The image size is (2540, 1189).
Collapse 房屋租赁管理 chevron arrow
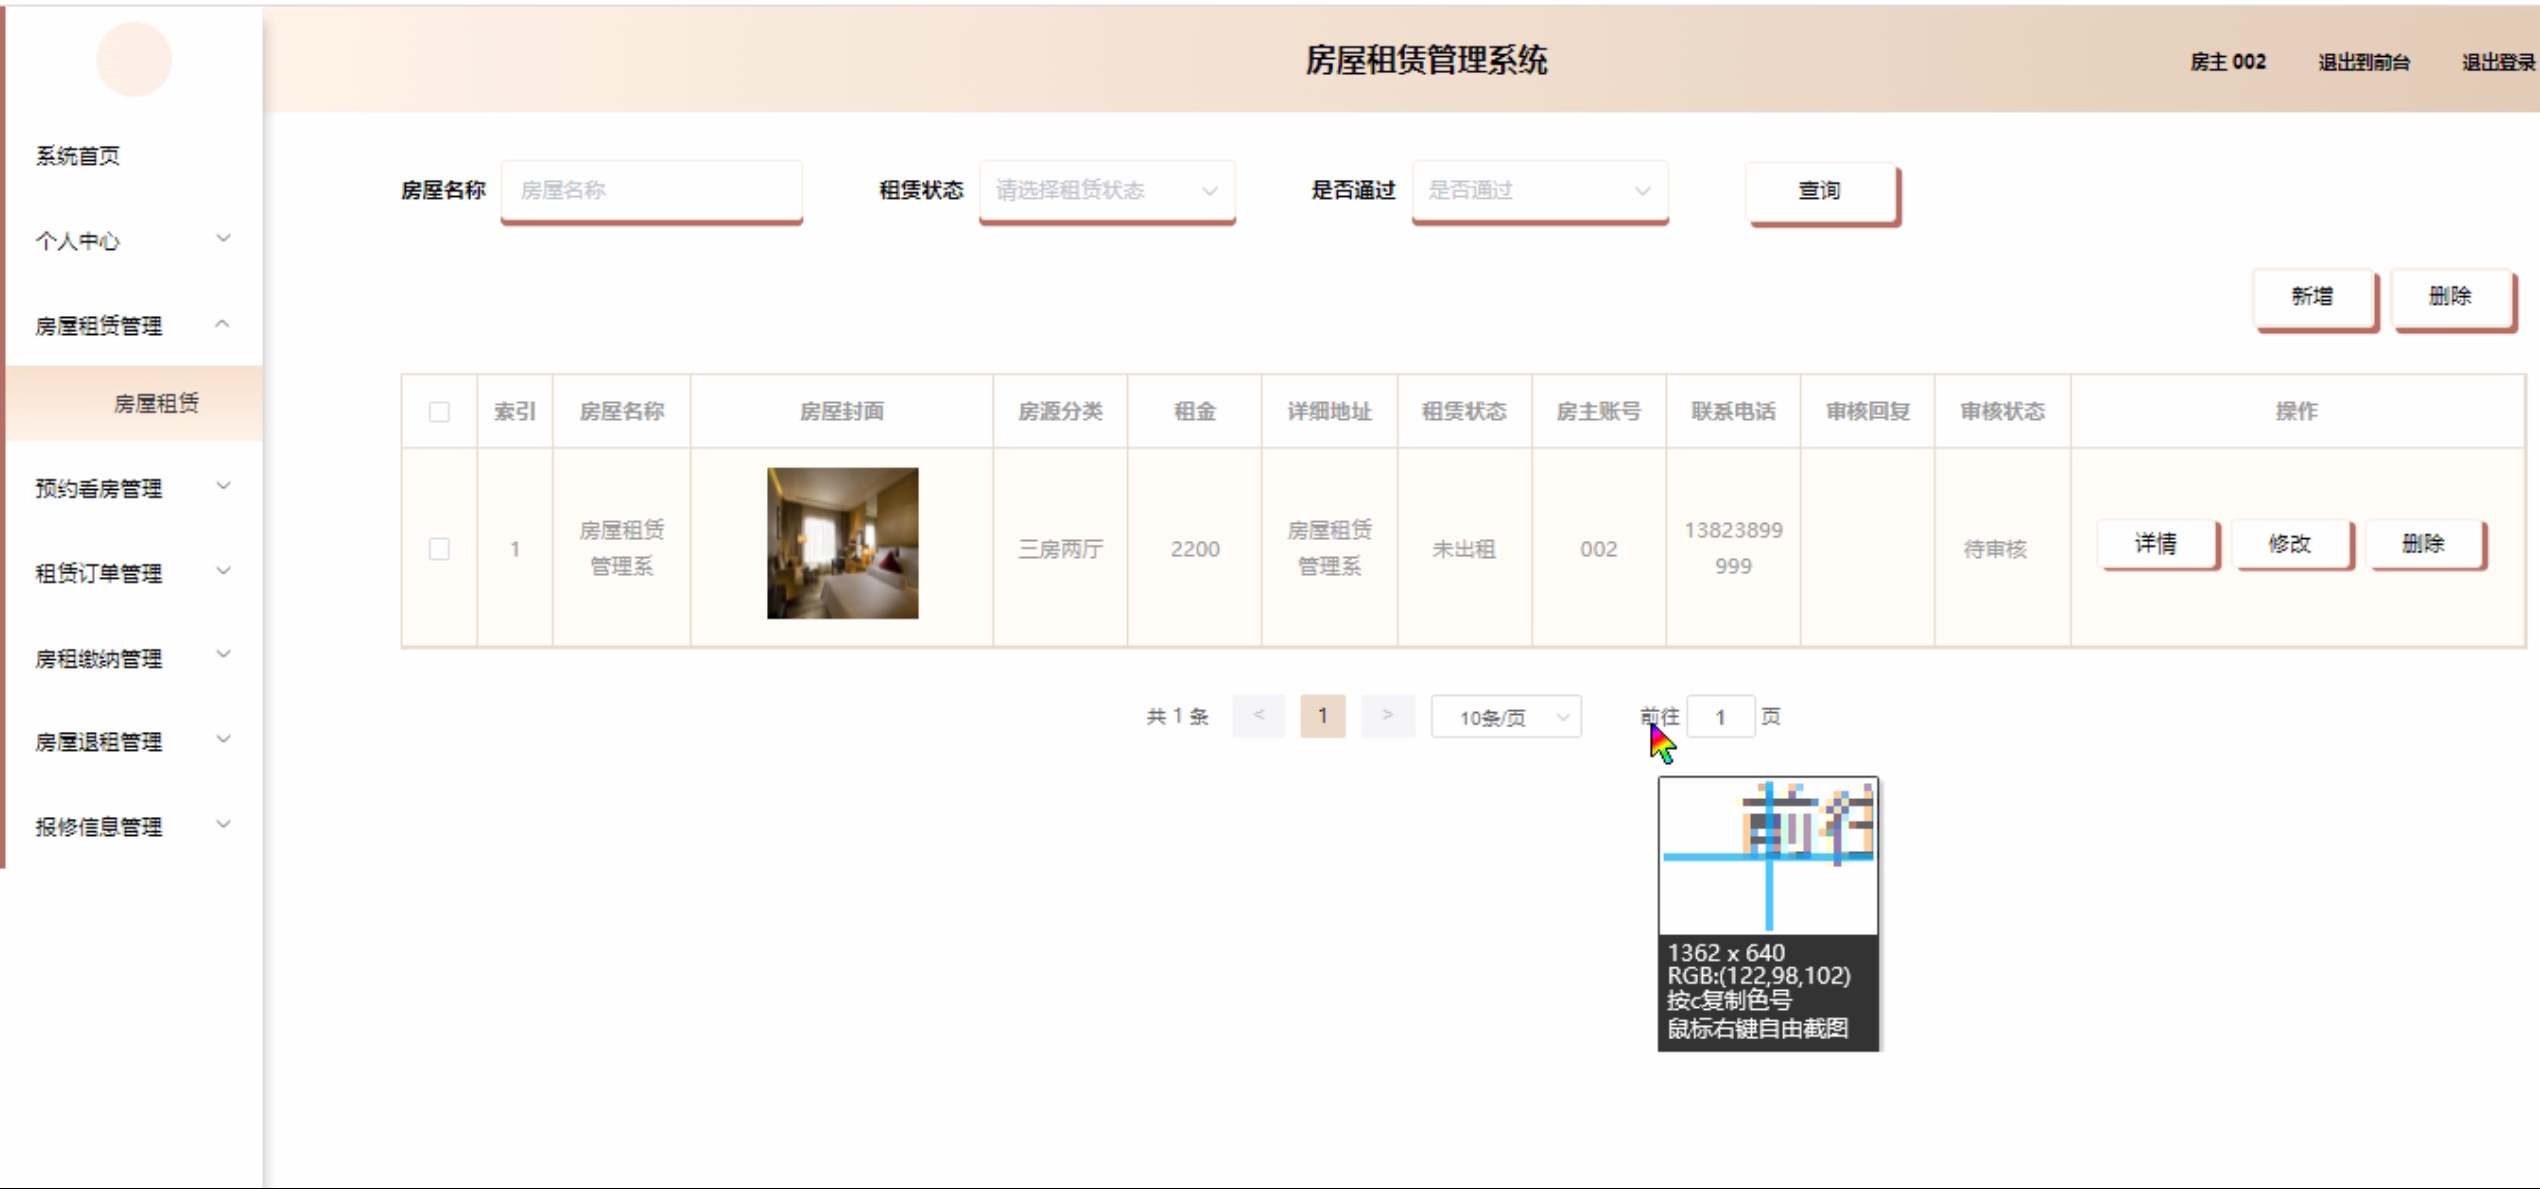pyautogui.click(x=223, y=324)
